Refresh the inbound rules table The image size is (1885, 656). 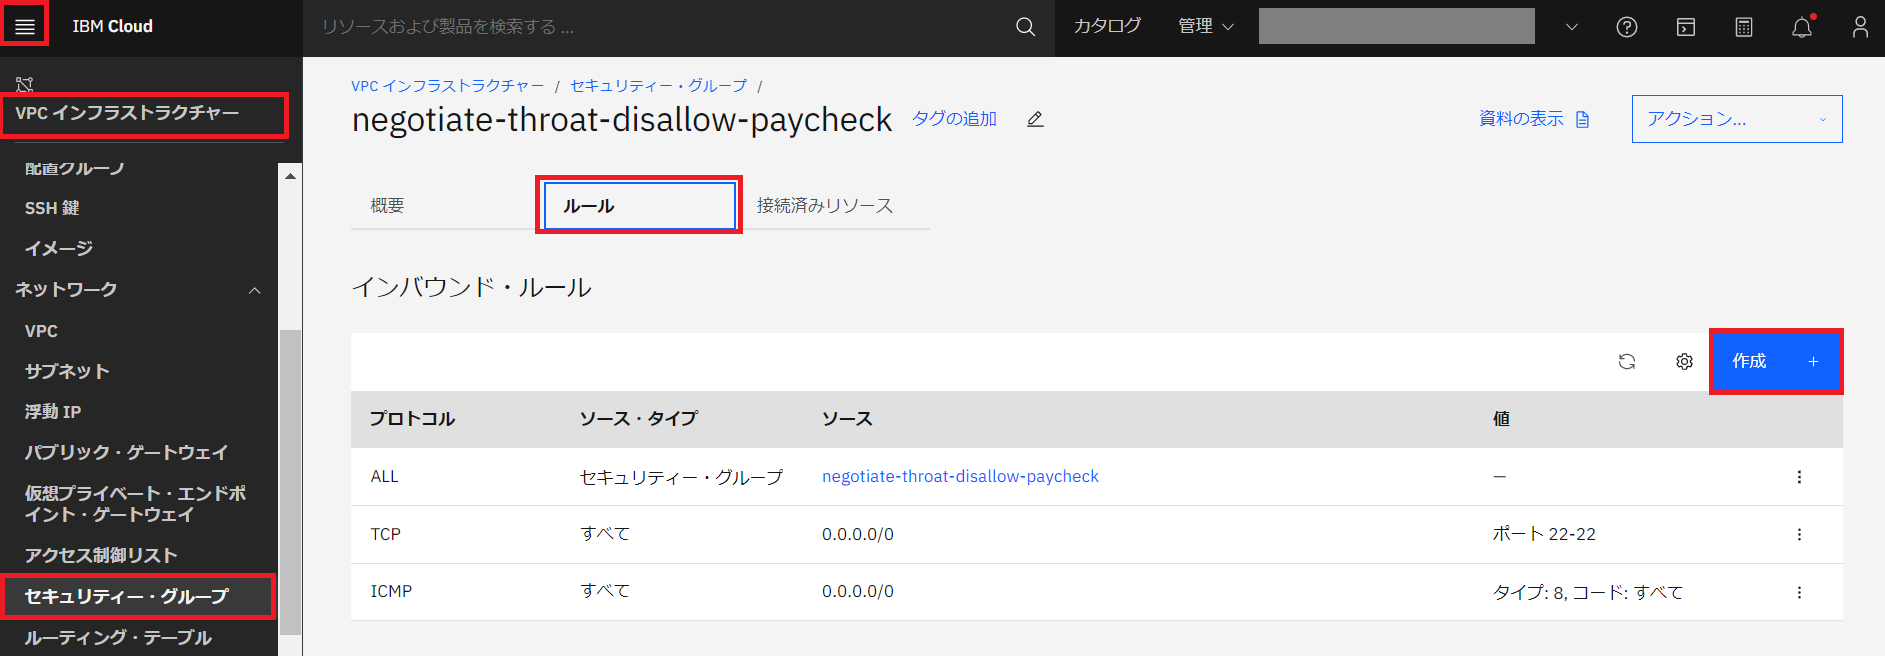[1627, 362]
